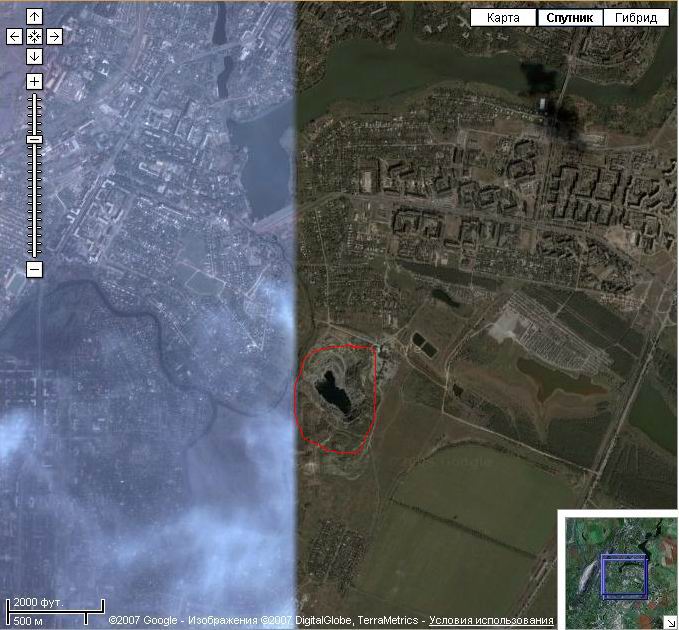The width and height of the screenshot is (679, 630).
Task: Switch to Гибрид hybrid view
Action: (637, 18)
